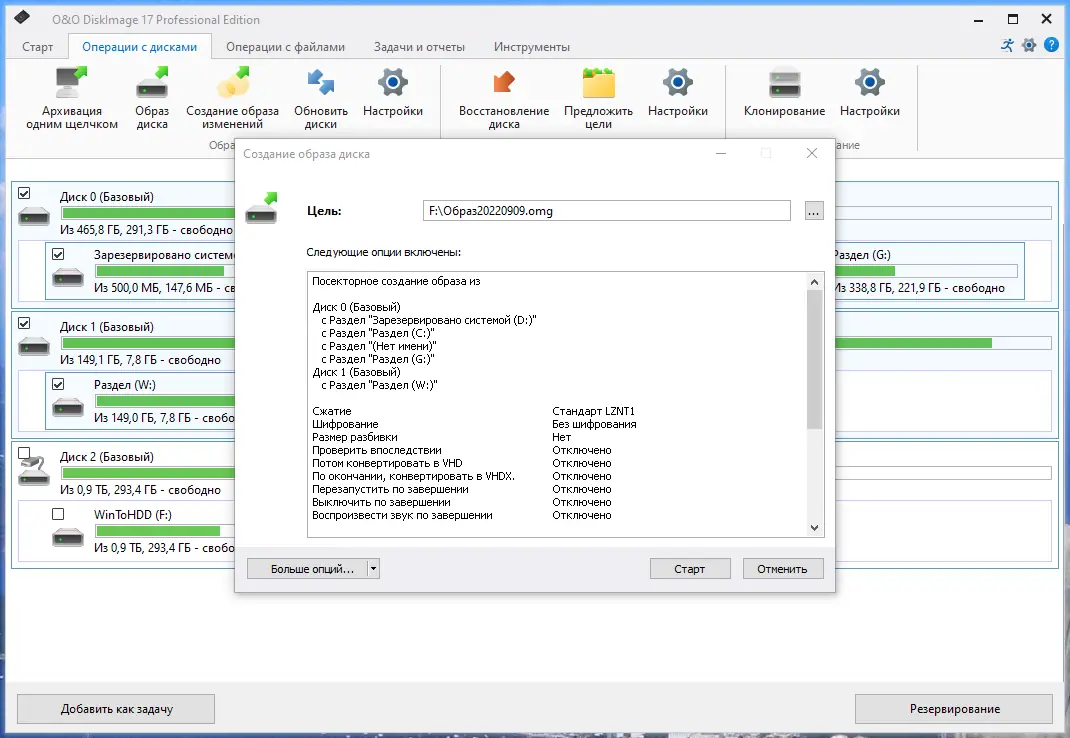1070x738 pixels.
Task: Uncheck the Зарезервировано системой partition checkbox
Action: click(x=58, y=254)
